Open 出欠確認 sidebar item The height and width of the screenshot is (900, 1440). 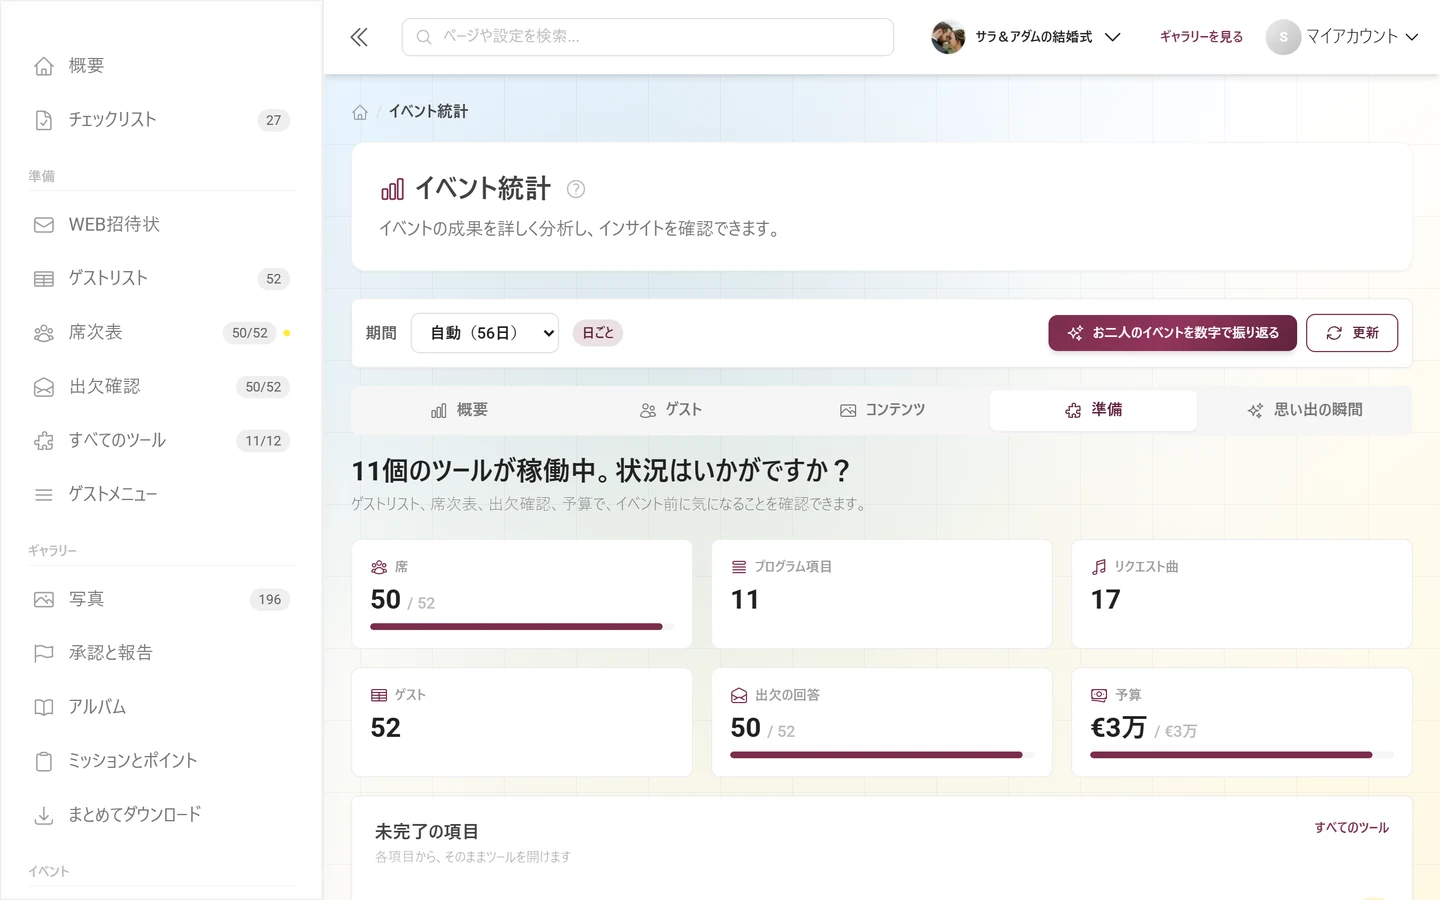162,387
